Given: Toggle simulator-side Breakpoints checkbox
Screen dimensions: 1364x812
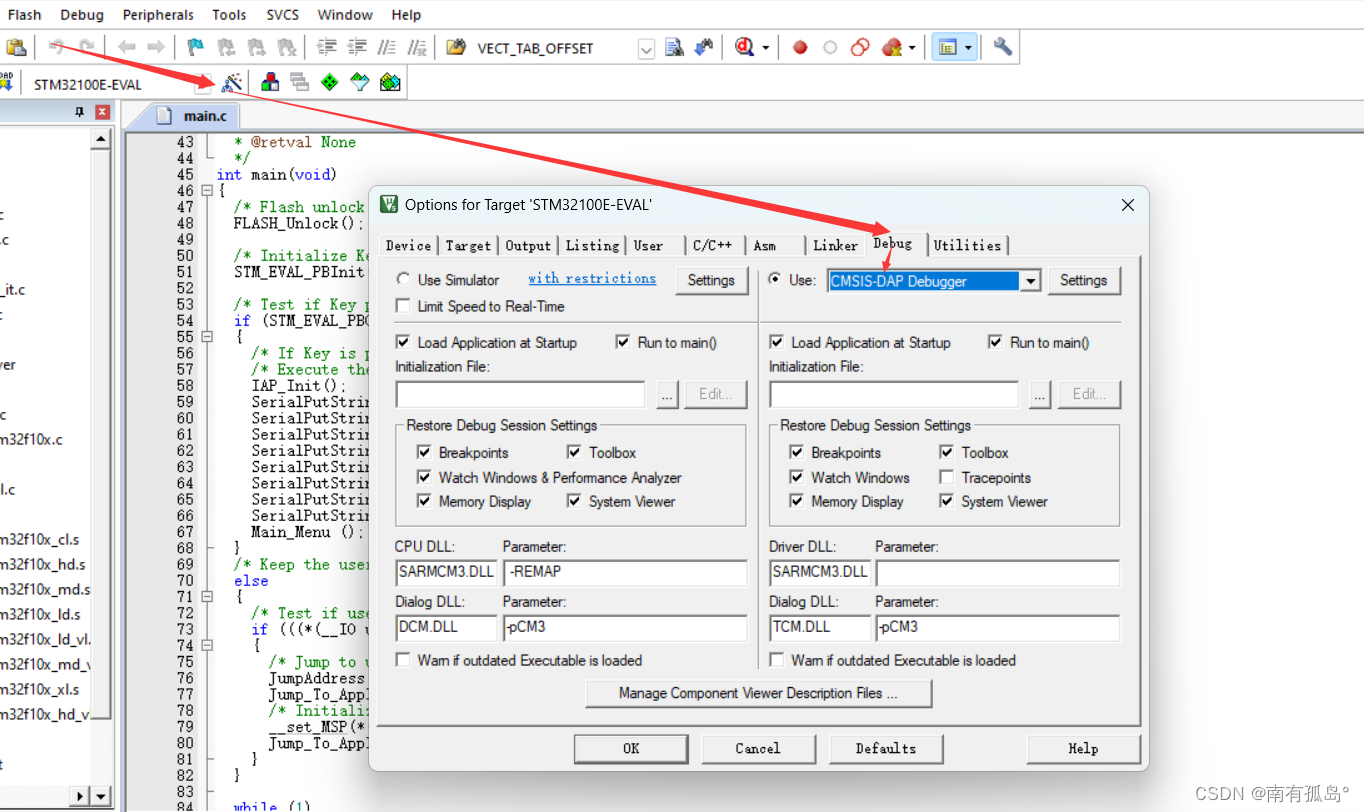Looking at the screenshot, I should [424, 452].
